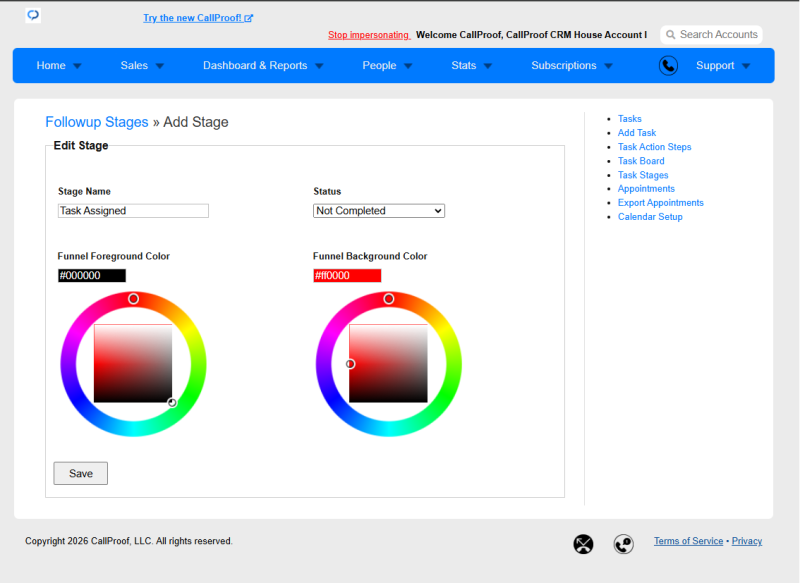Open Terms of Service link
This screenshot has height=583, width=800.
(x=688, y=541)
